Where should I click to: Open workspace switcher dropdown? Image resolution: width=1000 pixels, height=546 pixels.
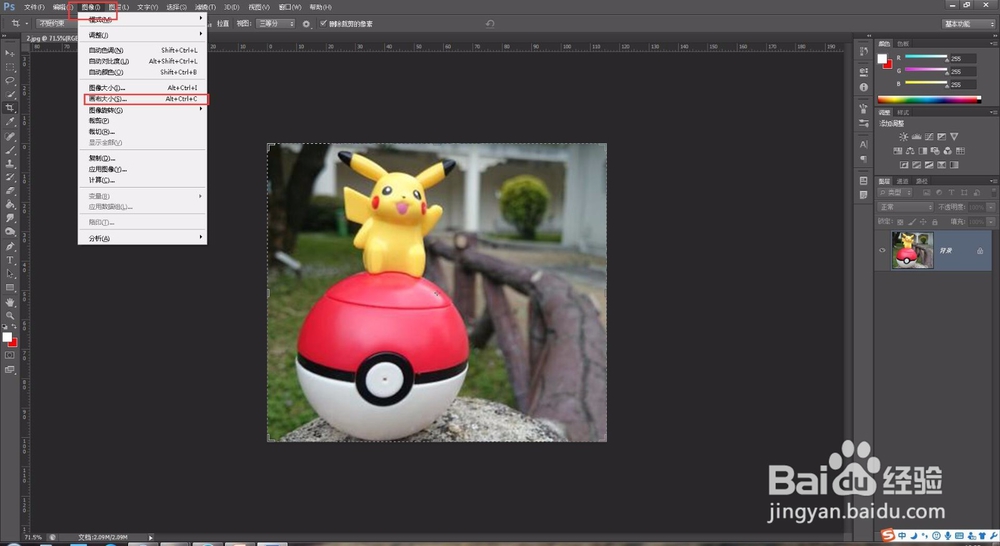[x=969, y=24]
